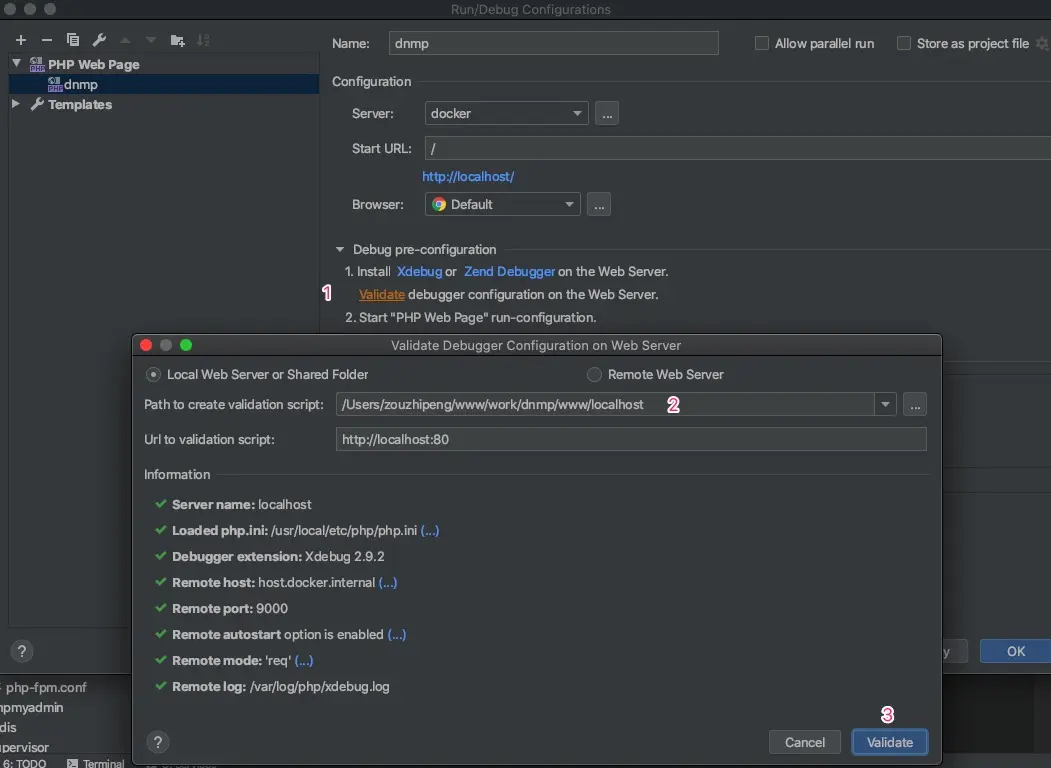Viewport: 1051px width, 768px height.
Task: Create new folder icon in toolbar
Action: (x=178, y=40)
